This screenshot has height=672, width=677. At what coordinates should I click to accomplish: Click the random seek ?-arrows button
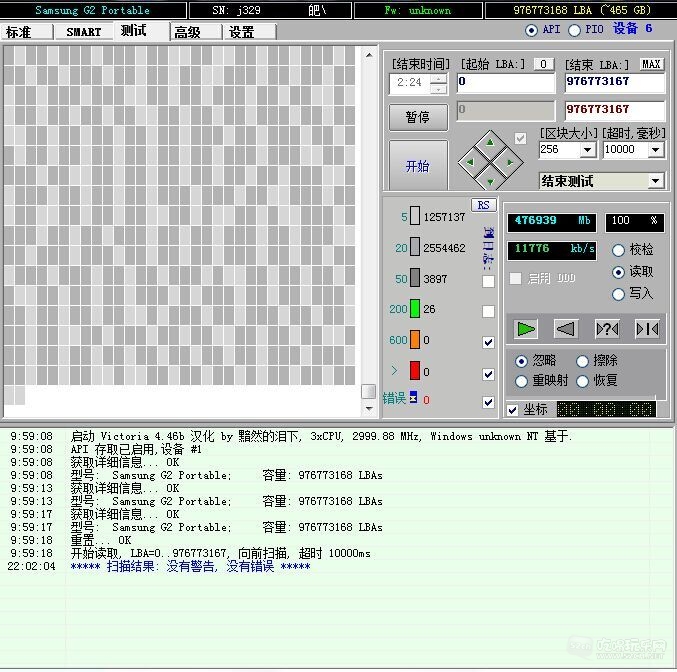(607, 329)
